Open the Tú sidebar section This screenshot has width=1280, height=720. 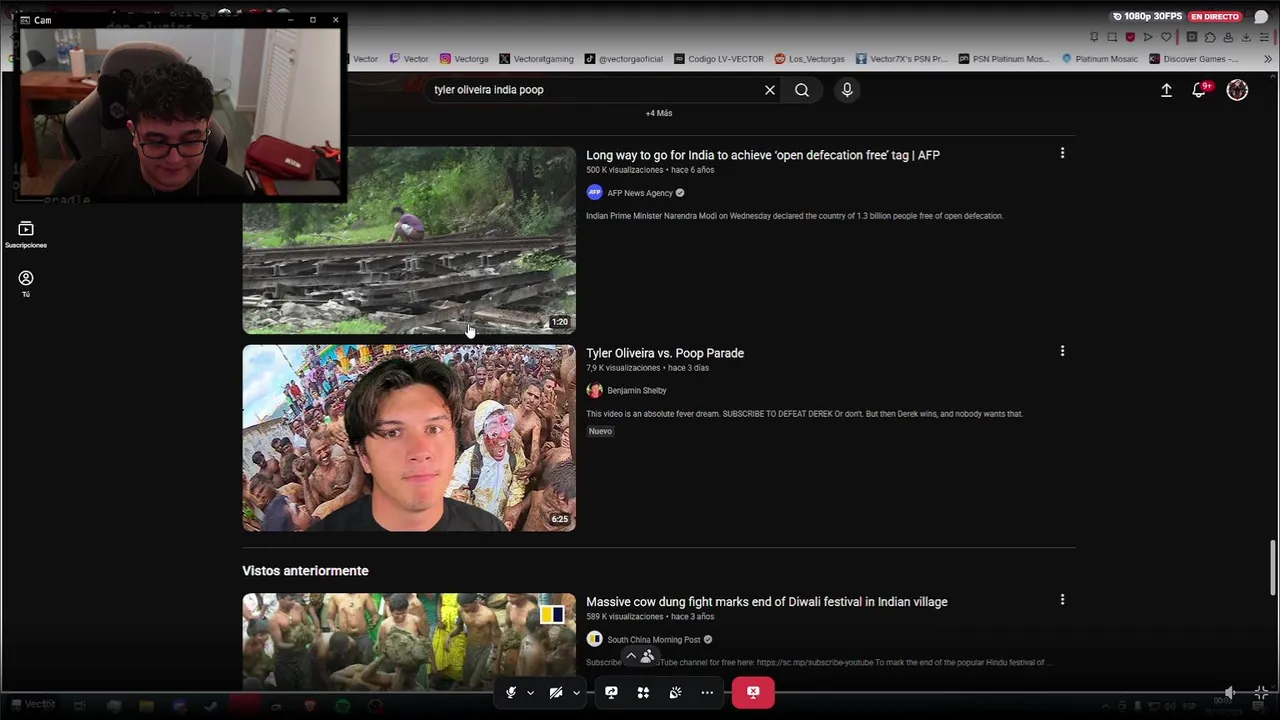(x=26, y=284)
